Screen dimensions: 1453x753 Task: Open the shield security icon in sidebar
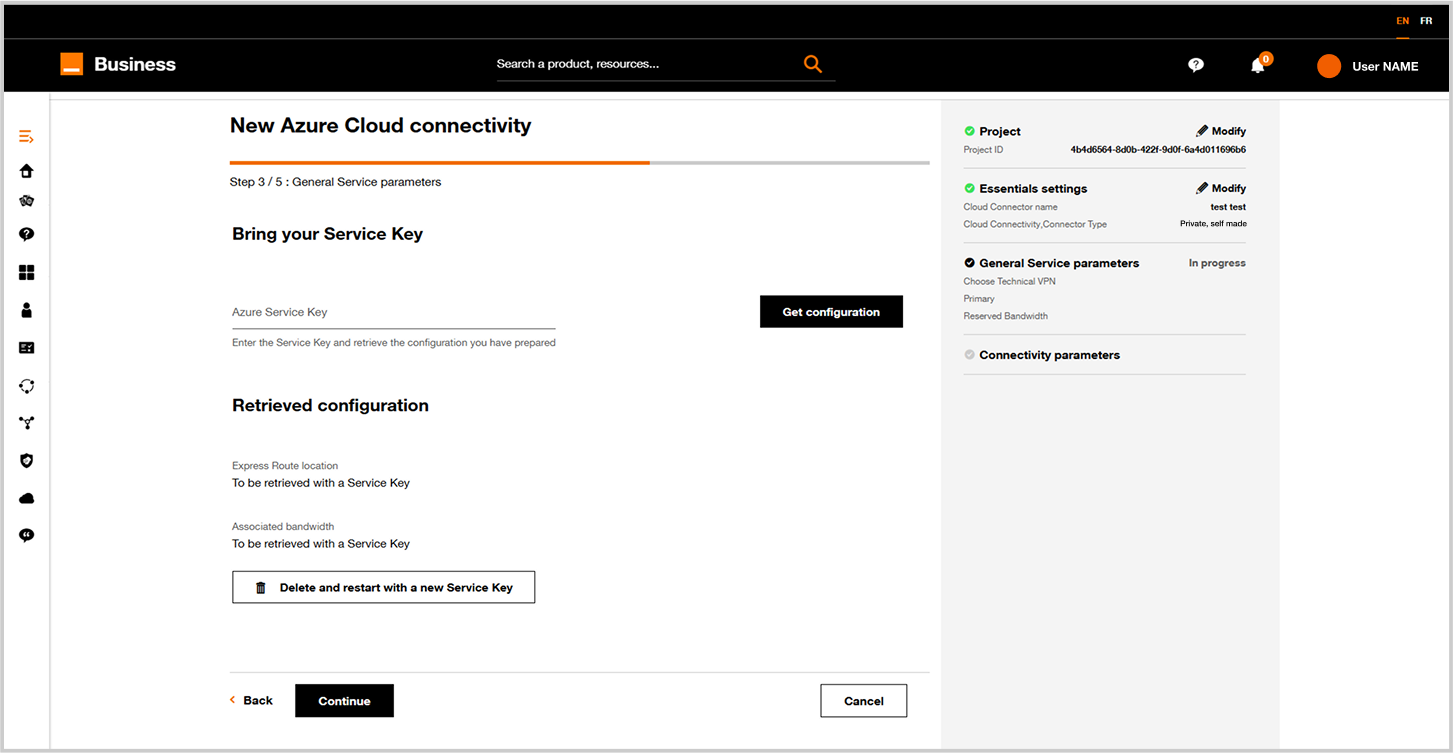27,461
